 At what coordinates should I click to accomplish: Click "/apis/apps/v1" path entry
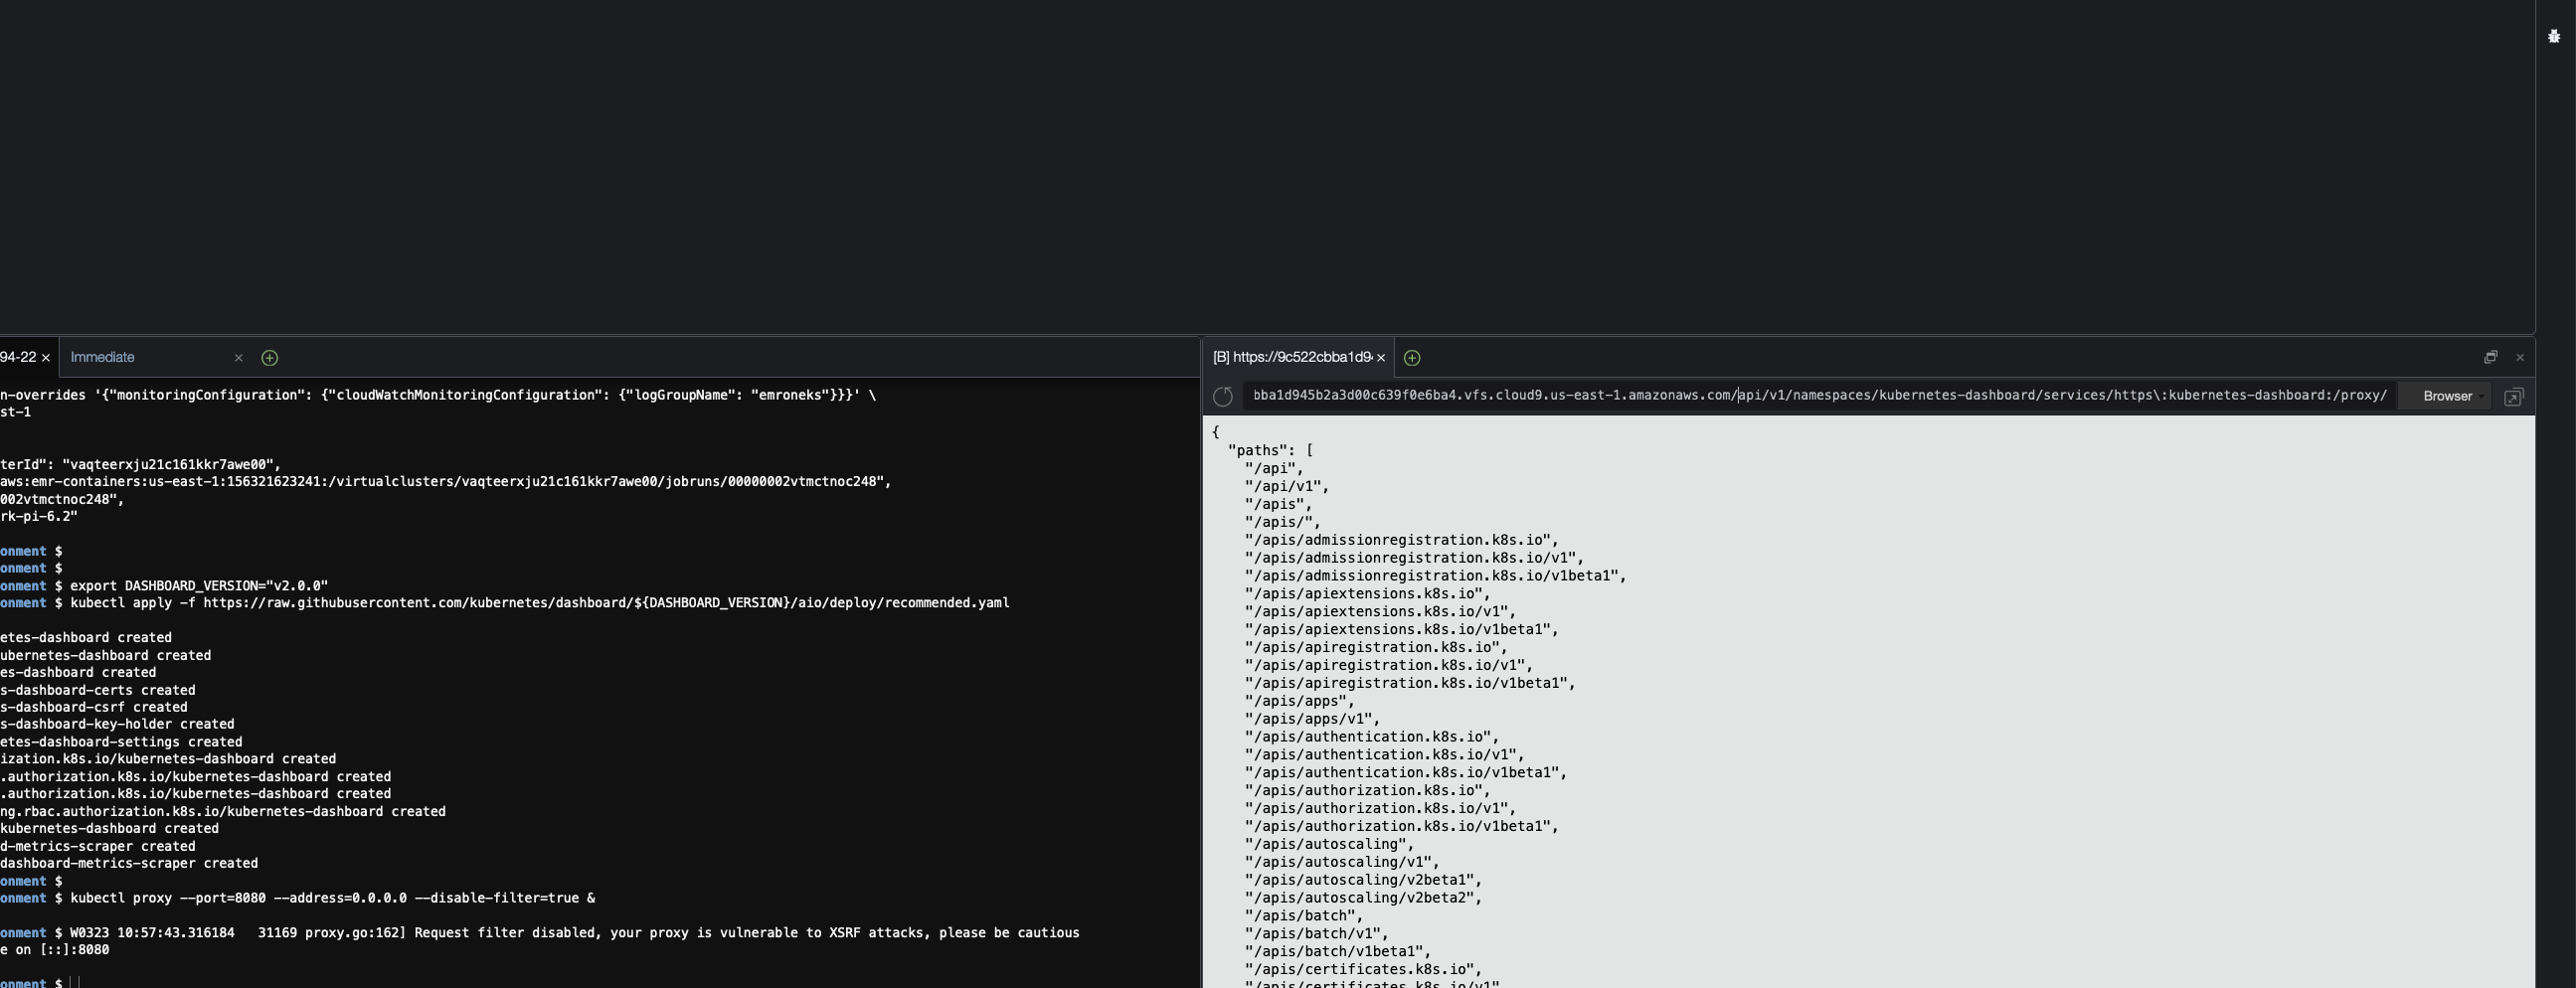(1312, 719)
